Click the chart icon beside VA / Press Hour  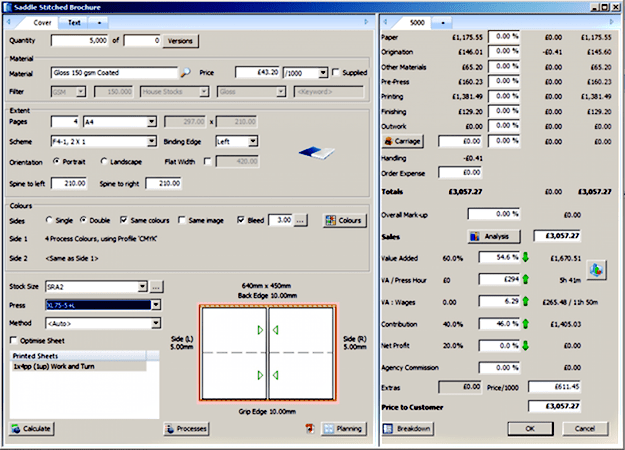(596, 268)
